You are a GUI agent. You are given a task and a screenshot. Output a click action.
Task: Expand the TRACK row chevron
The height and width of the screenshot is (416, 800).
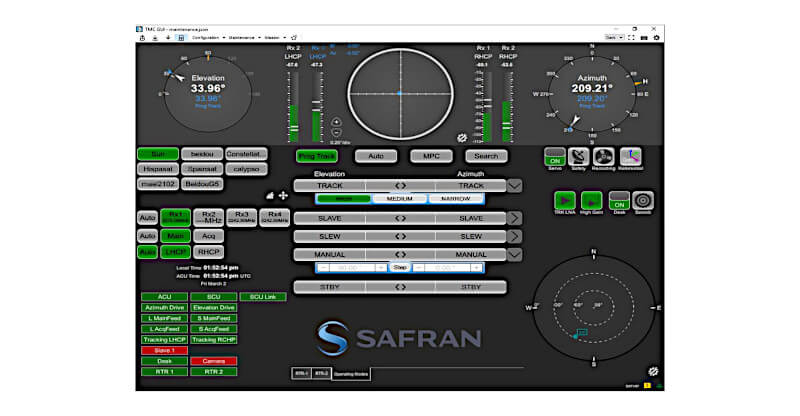pos(514,185)
